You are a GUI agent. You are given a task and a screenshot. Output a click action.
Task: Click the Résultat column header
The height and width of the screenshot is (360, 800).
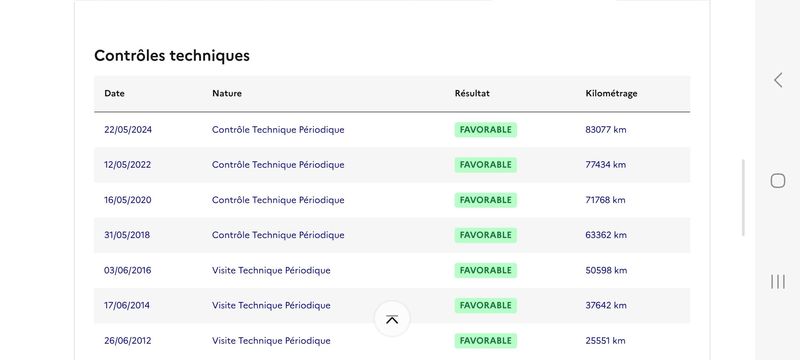click(x=472, y=93)
